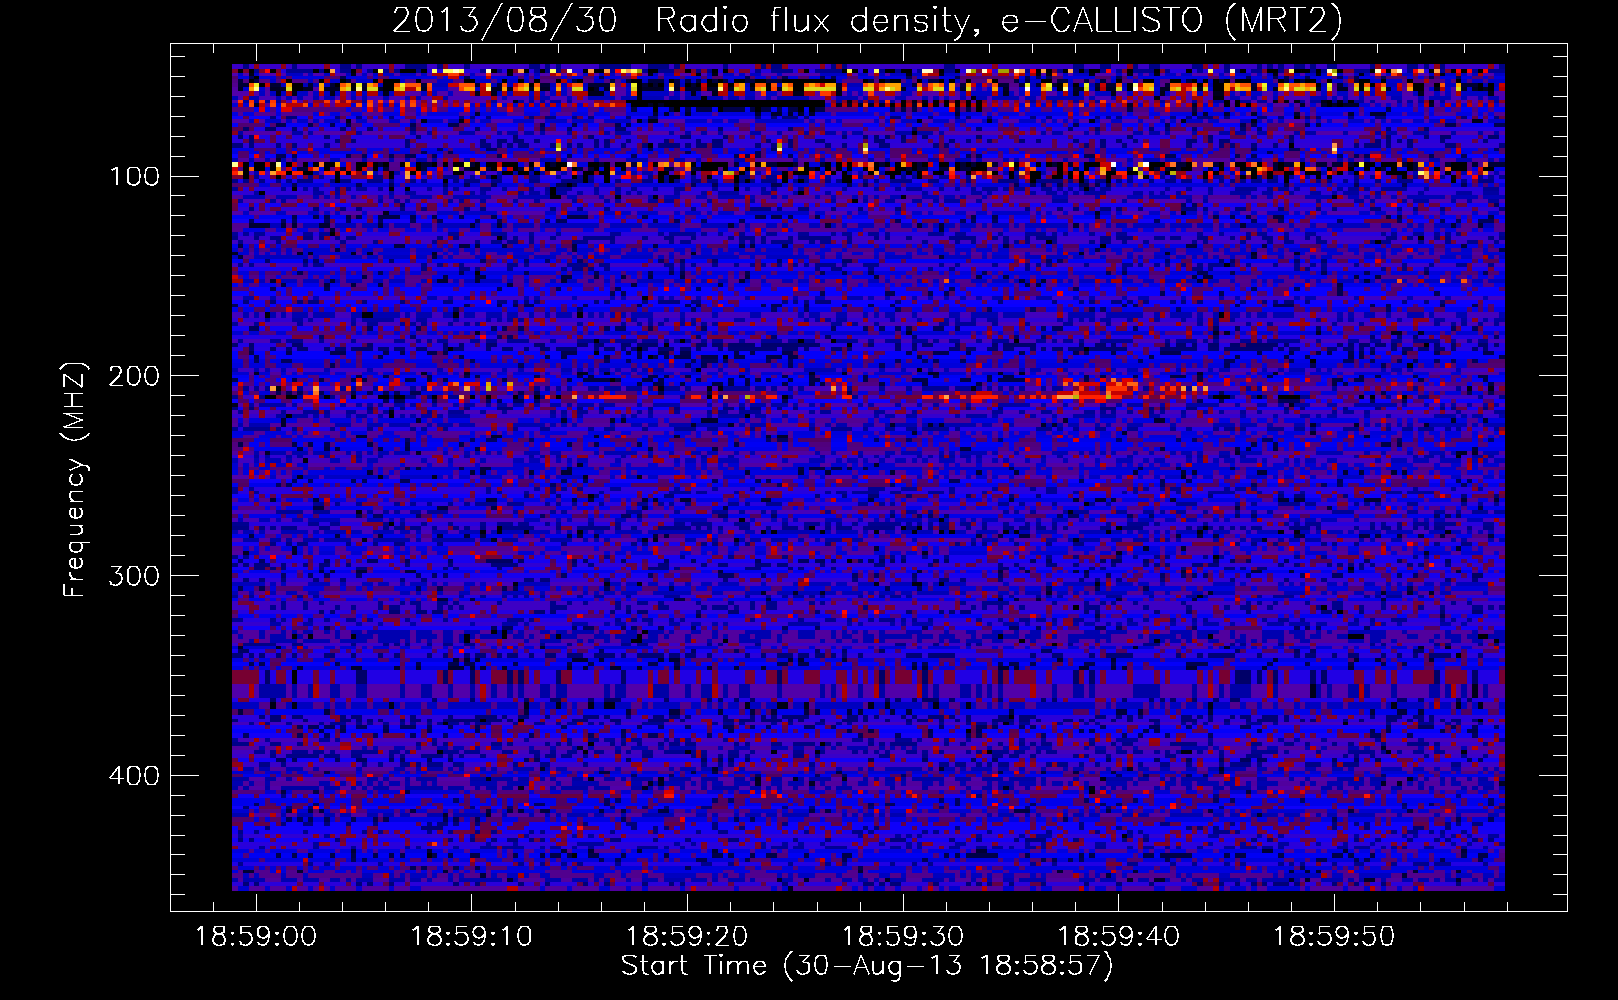Viewport: 1618px width, 1000px height.
Task: Click the 18:59:50 time tick label
Action: pos(1334,937)
